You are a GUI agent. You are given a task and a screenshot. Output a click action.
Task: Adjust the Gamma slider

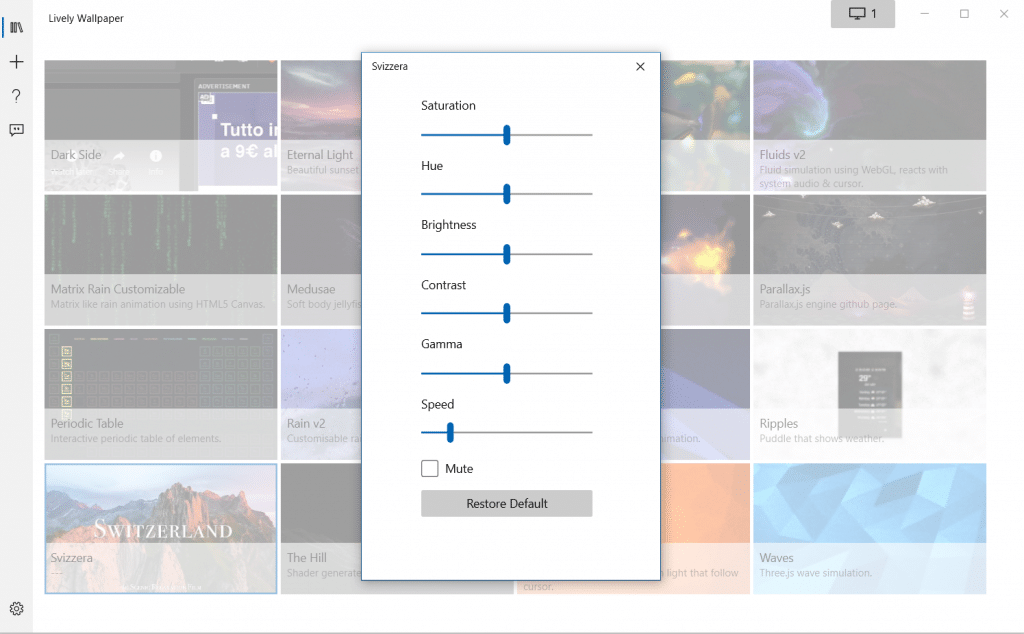coord(507,373)
